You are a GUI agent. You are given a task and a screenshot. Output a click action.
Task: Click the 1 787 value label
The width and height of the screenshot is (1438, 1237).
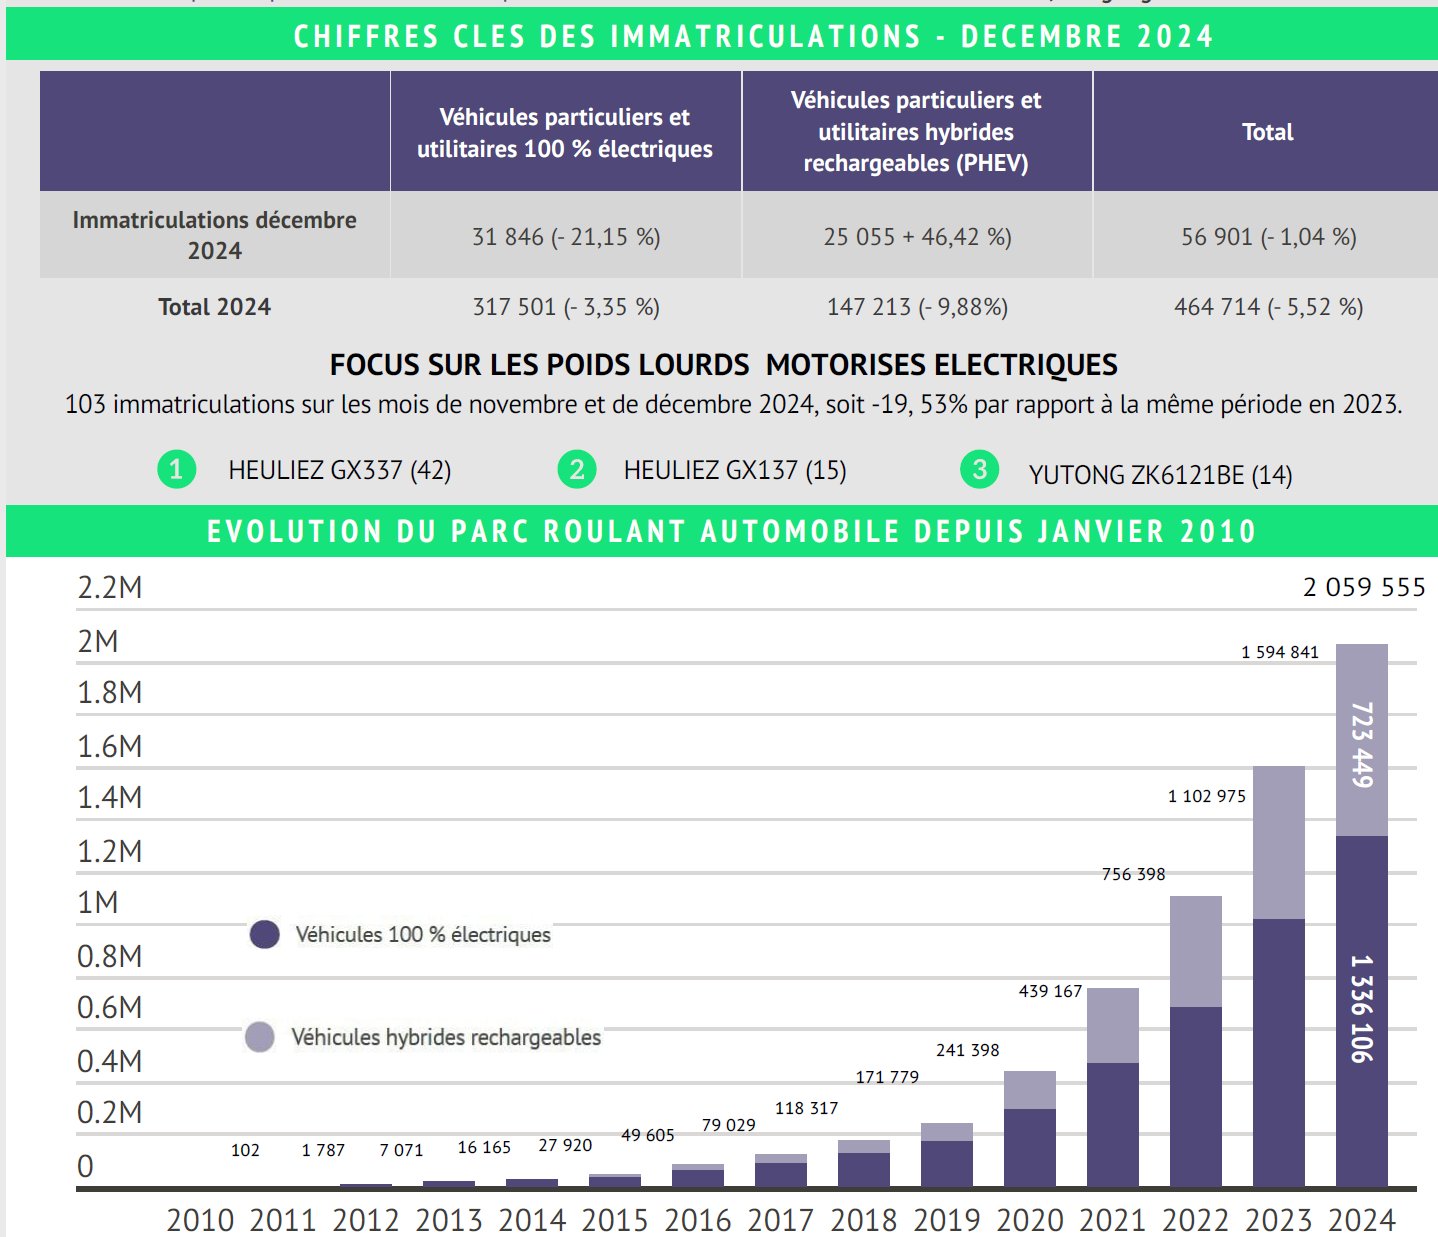point(323,1150)
